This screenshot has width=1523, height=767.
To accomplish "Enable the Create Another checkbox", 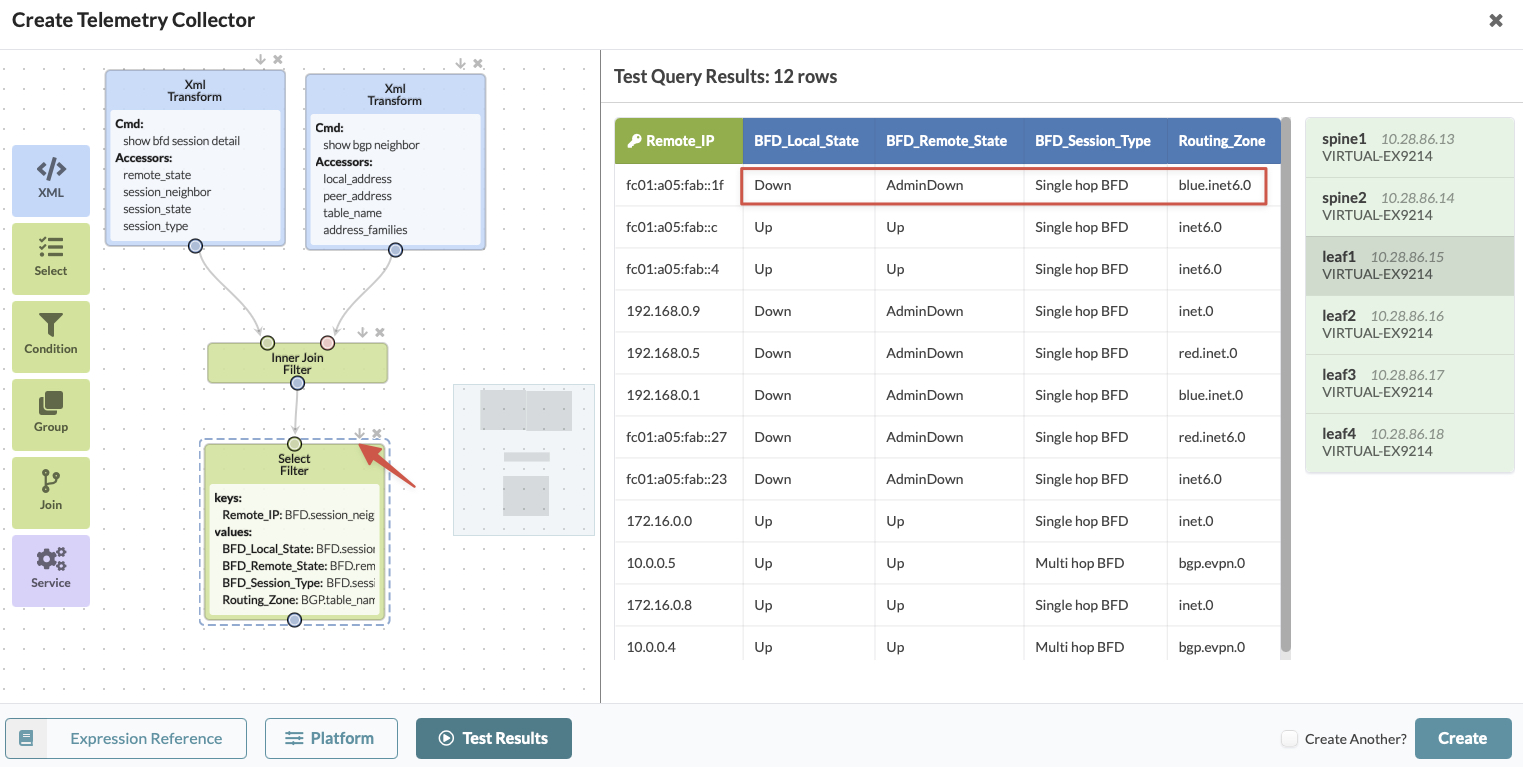I will point(1290,739).
